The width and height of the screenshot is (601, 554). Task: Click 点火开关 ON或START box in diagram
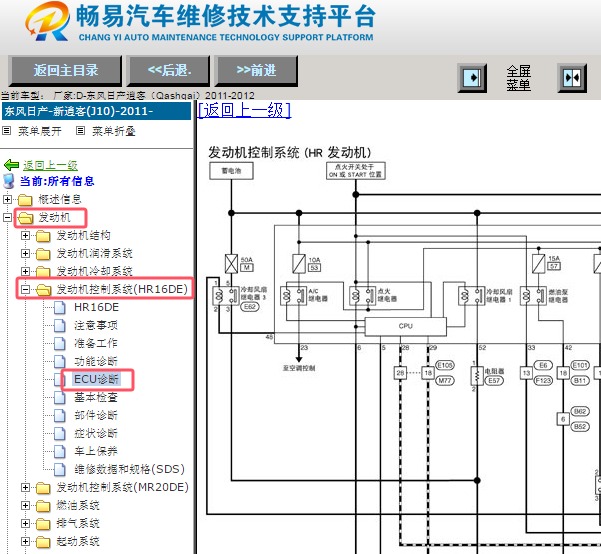click(x=356, y=171)
